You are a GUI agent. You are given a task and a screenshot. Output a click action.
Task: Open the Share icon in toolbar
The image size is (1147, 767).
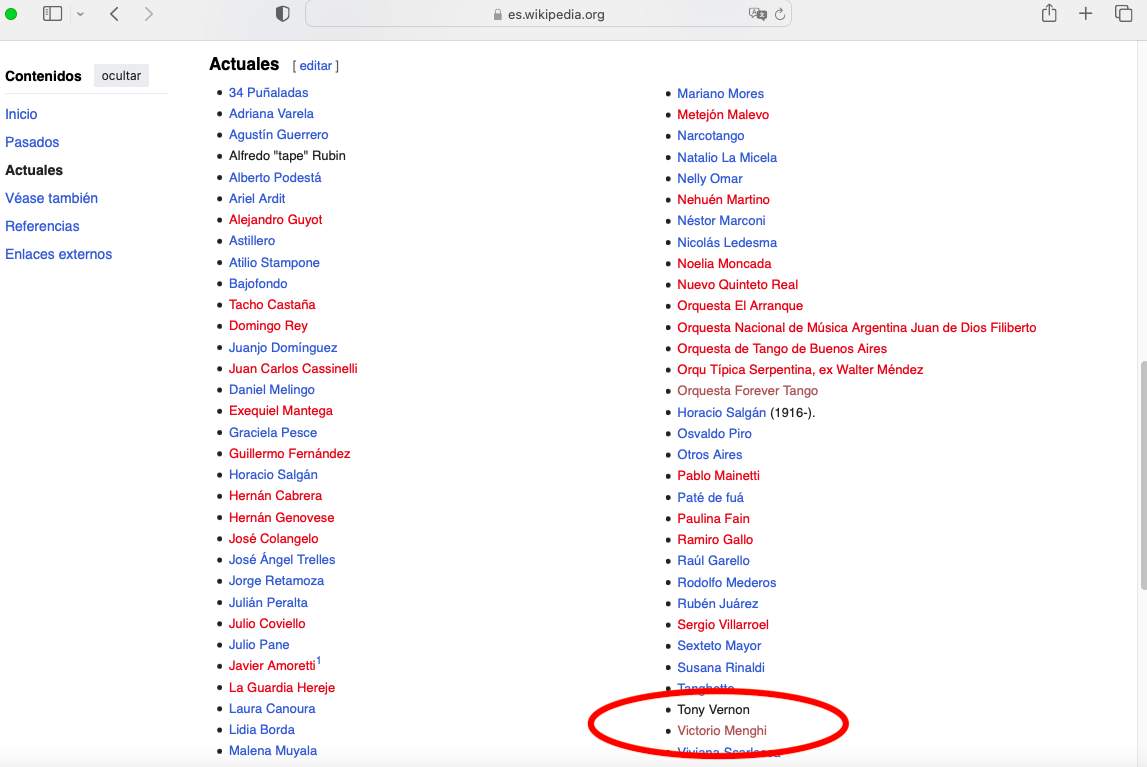pos(1049,13)
